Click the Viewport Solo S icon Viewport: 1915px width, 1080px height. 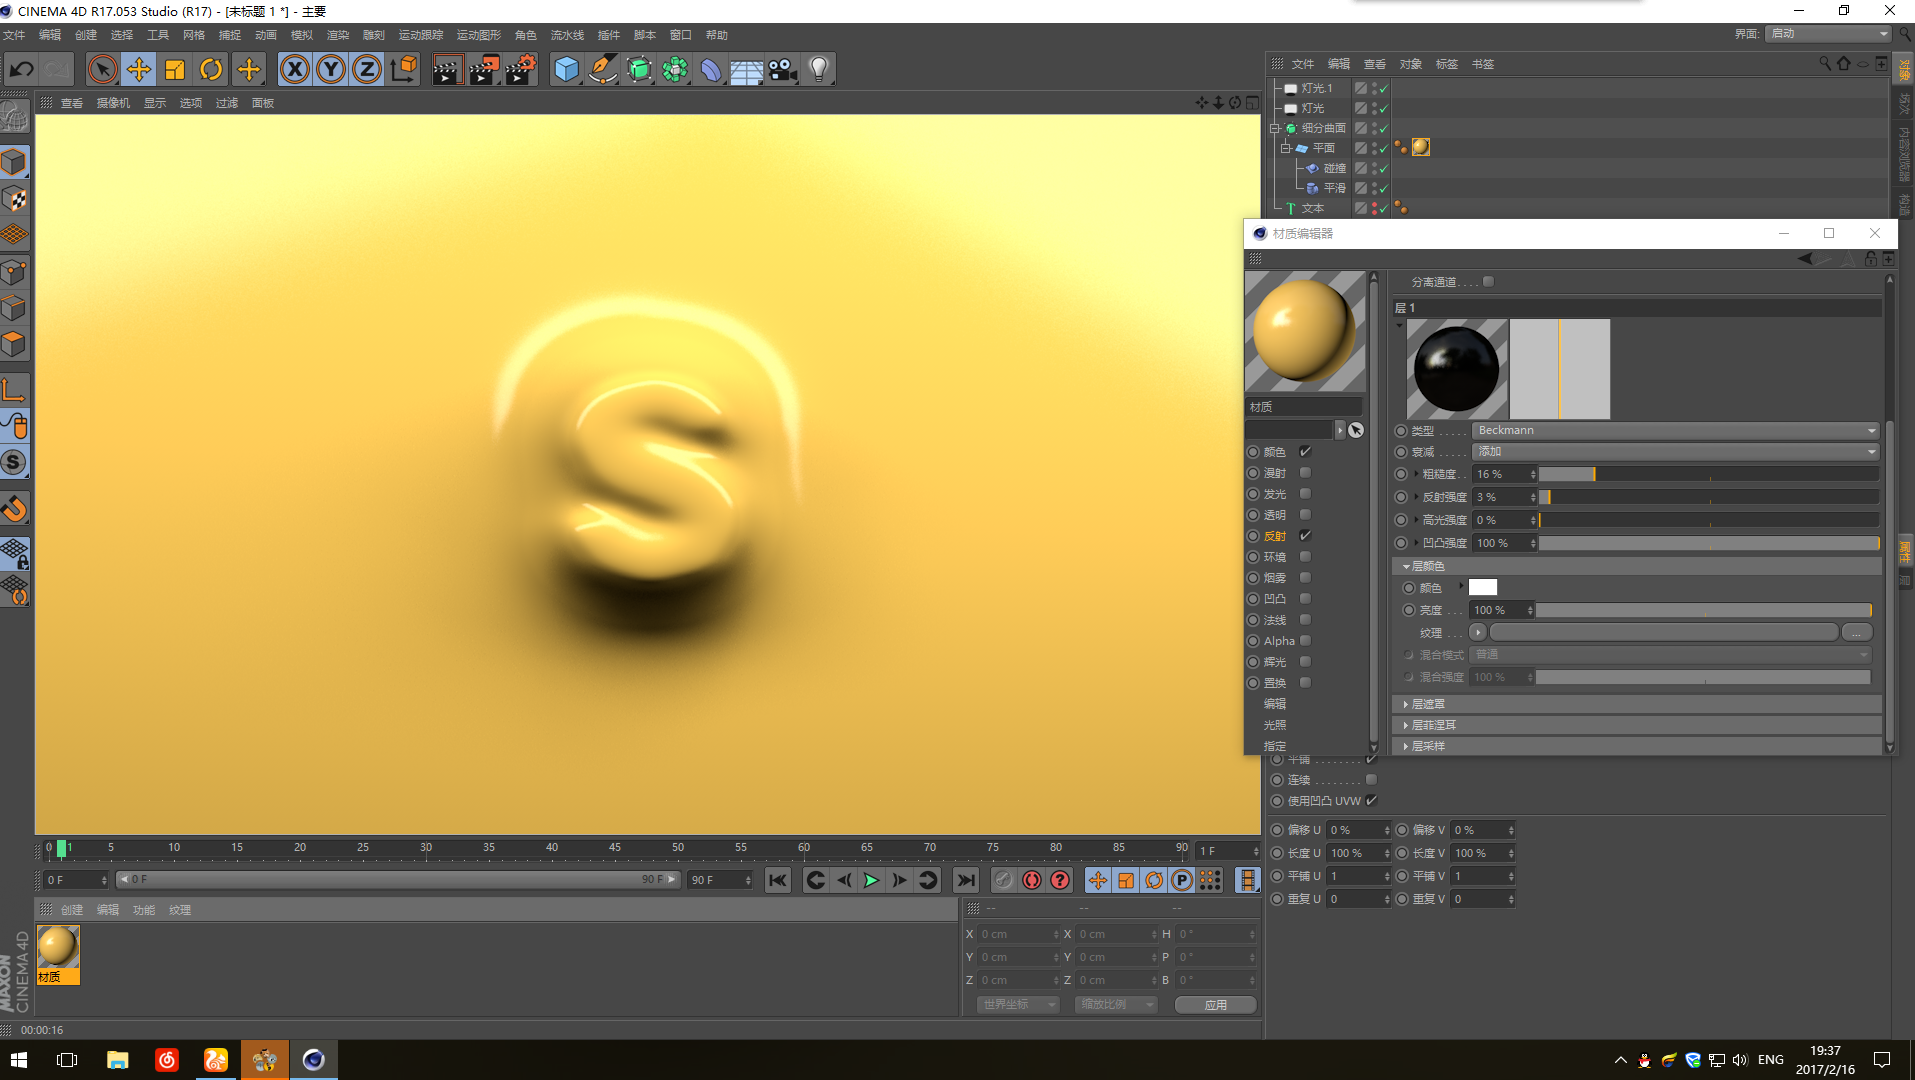click(x=15, y=462)
